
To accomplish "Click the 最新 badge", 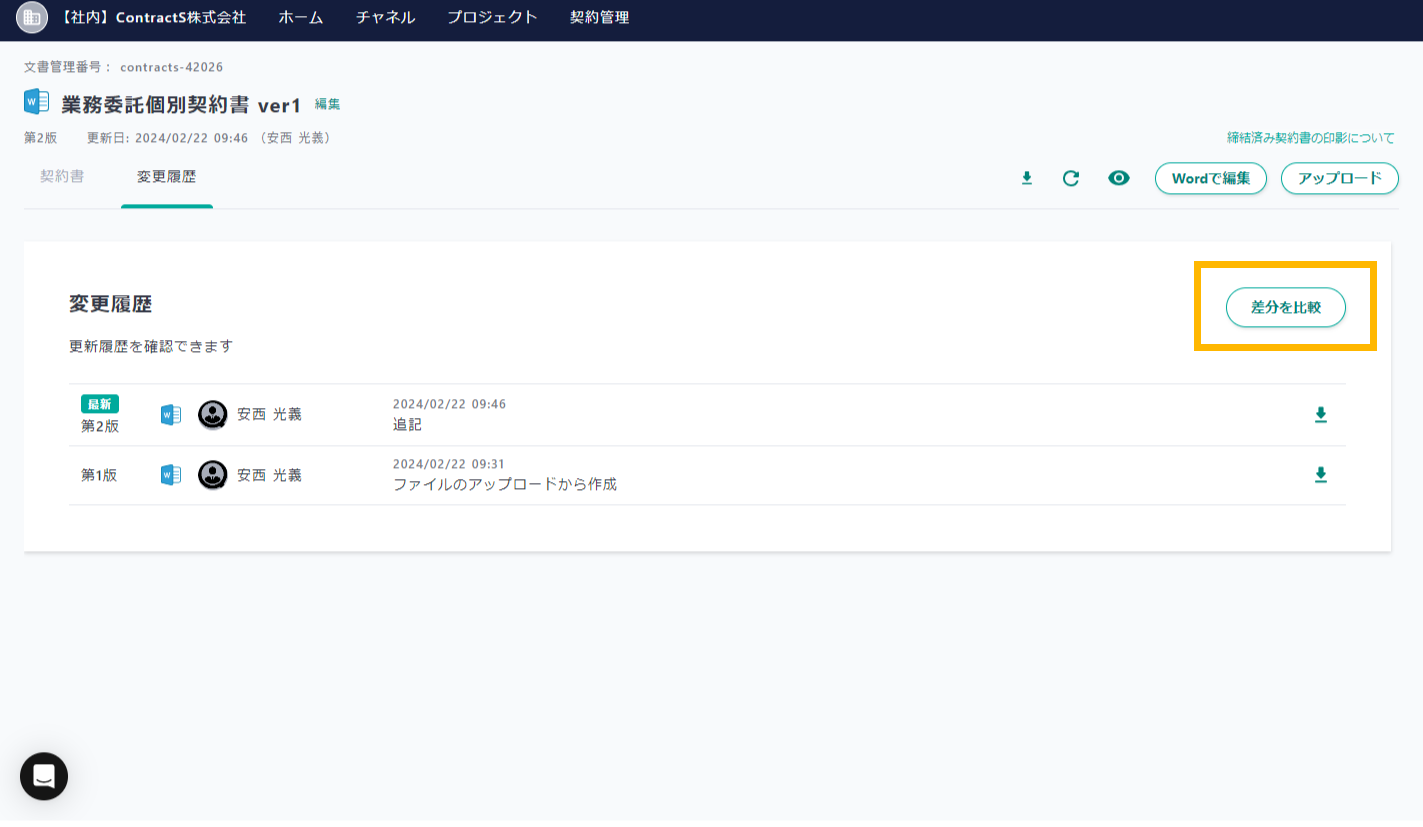I will click(x=100, y=404).
